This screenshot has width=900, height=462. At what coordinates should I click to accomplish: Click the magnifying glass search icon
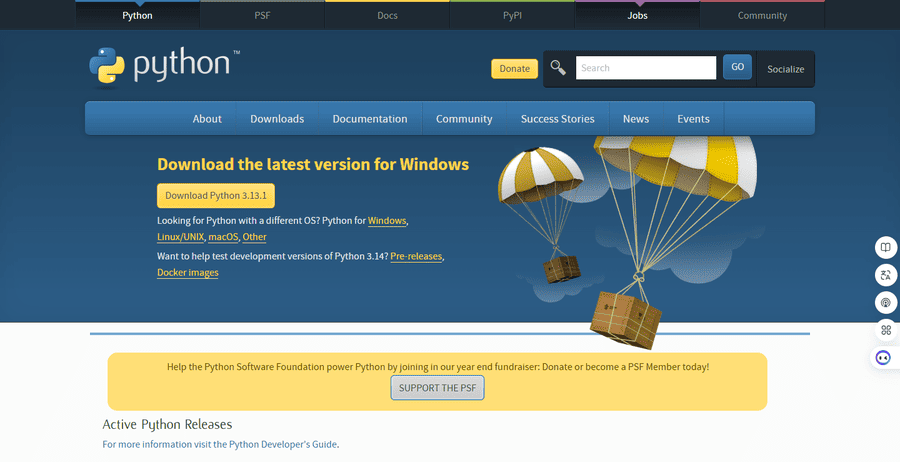[558, 68]
